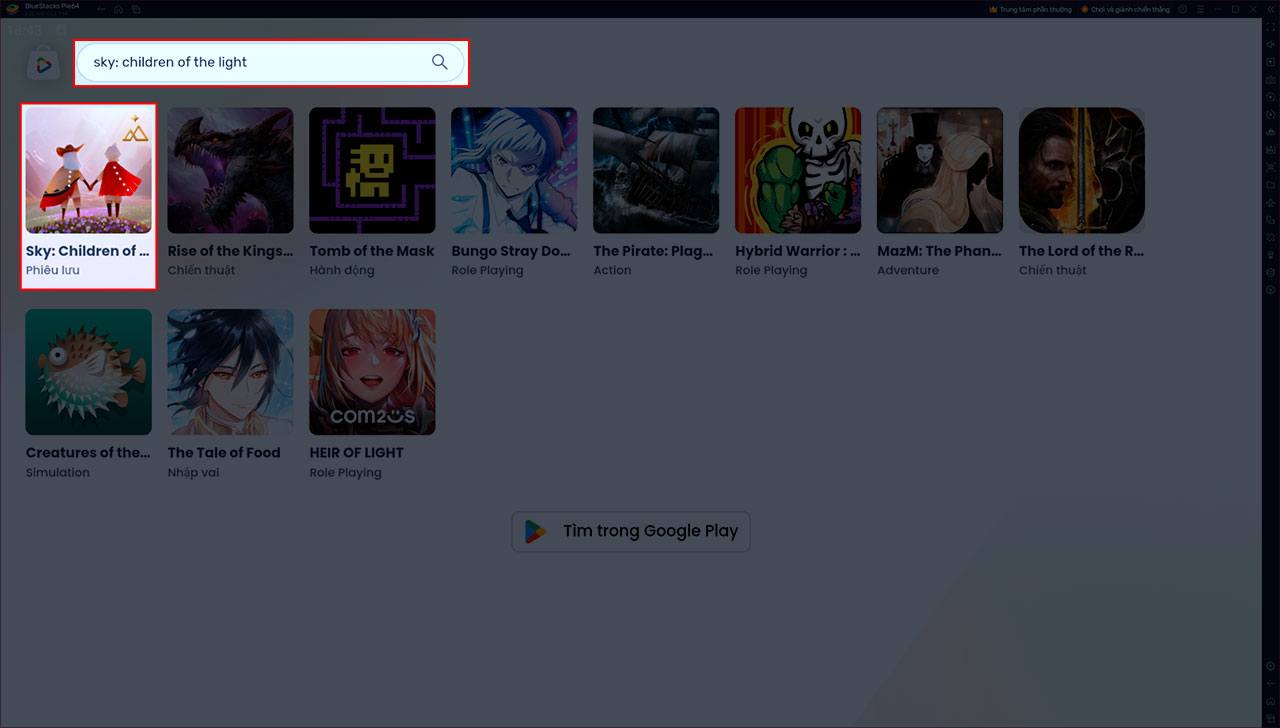Viewport: 1280px width, 728px height.
Task: Select Tomb of the Mask game icon
Action: pos(372,171)
